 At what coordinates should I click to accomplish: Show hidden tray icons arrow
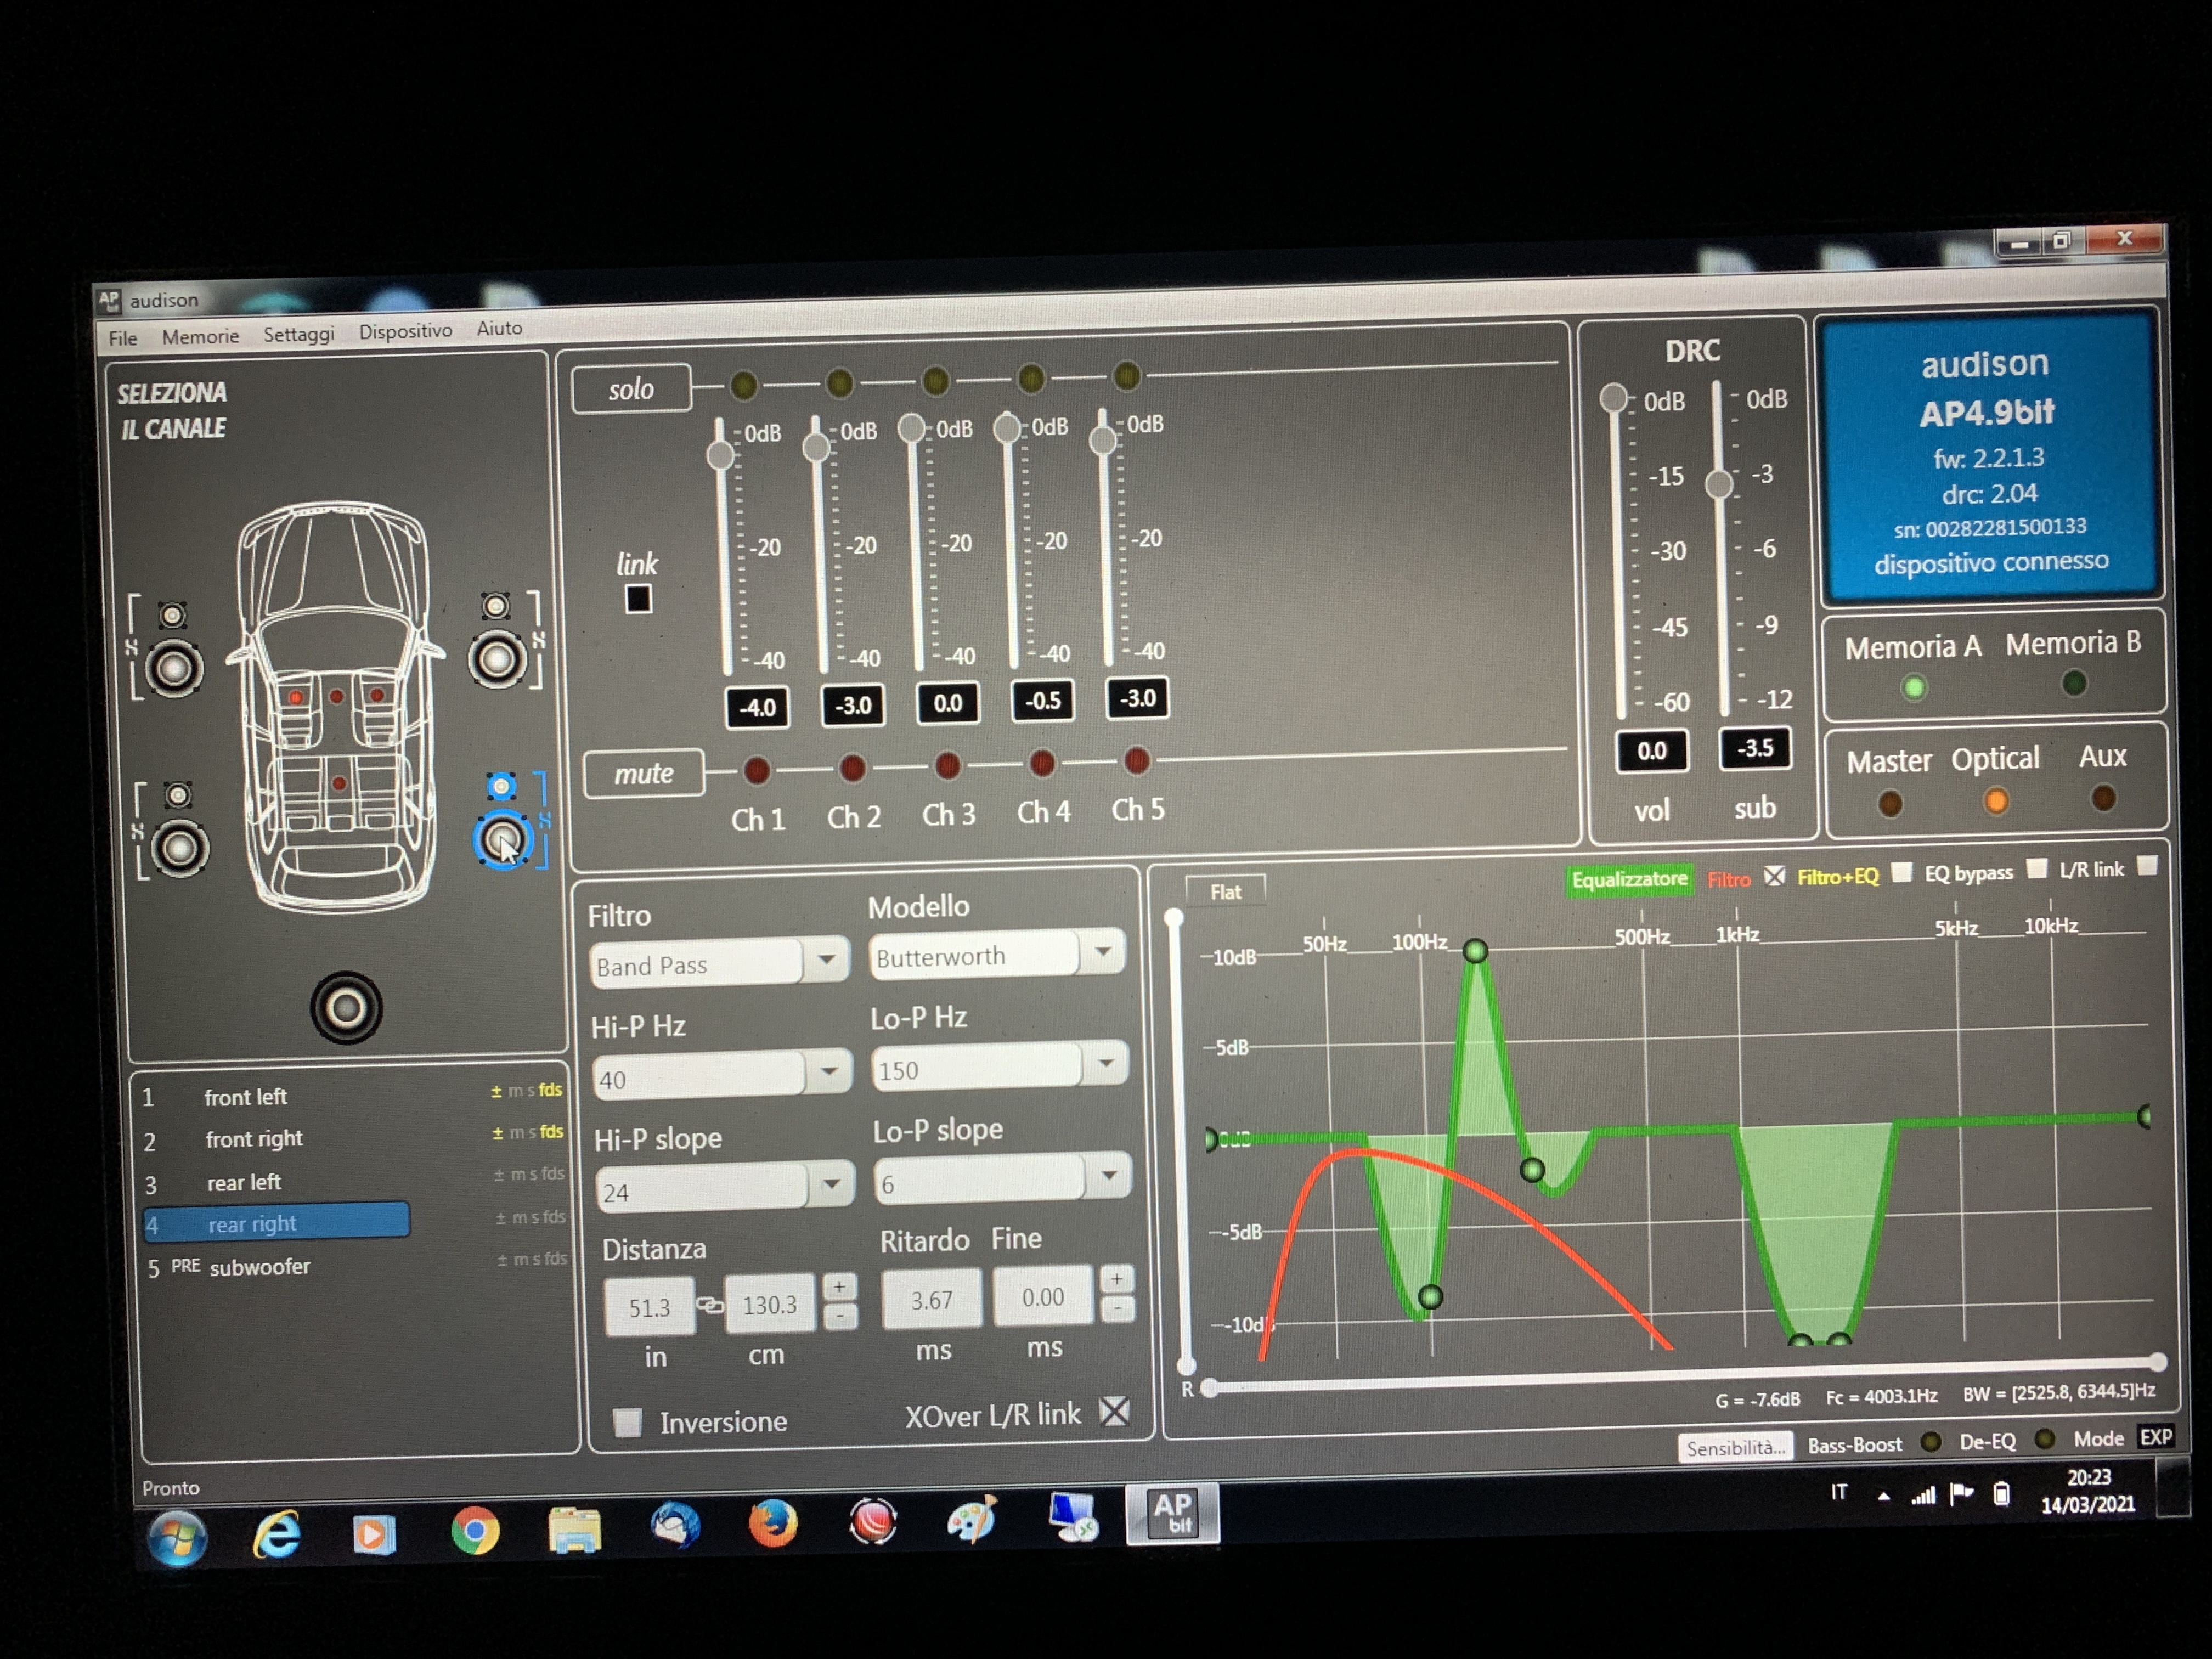click(1883, 1496)
